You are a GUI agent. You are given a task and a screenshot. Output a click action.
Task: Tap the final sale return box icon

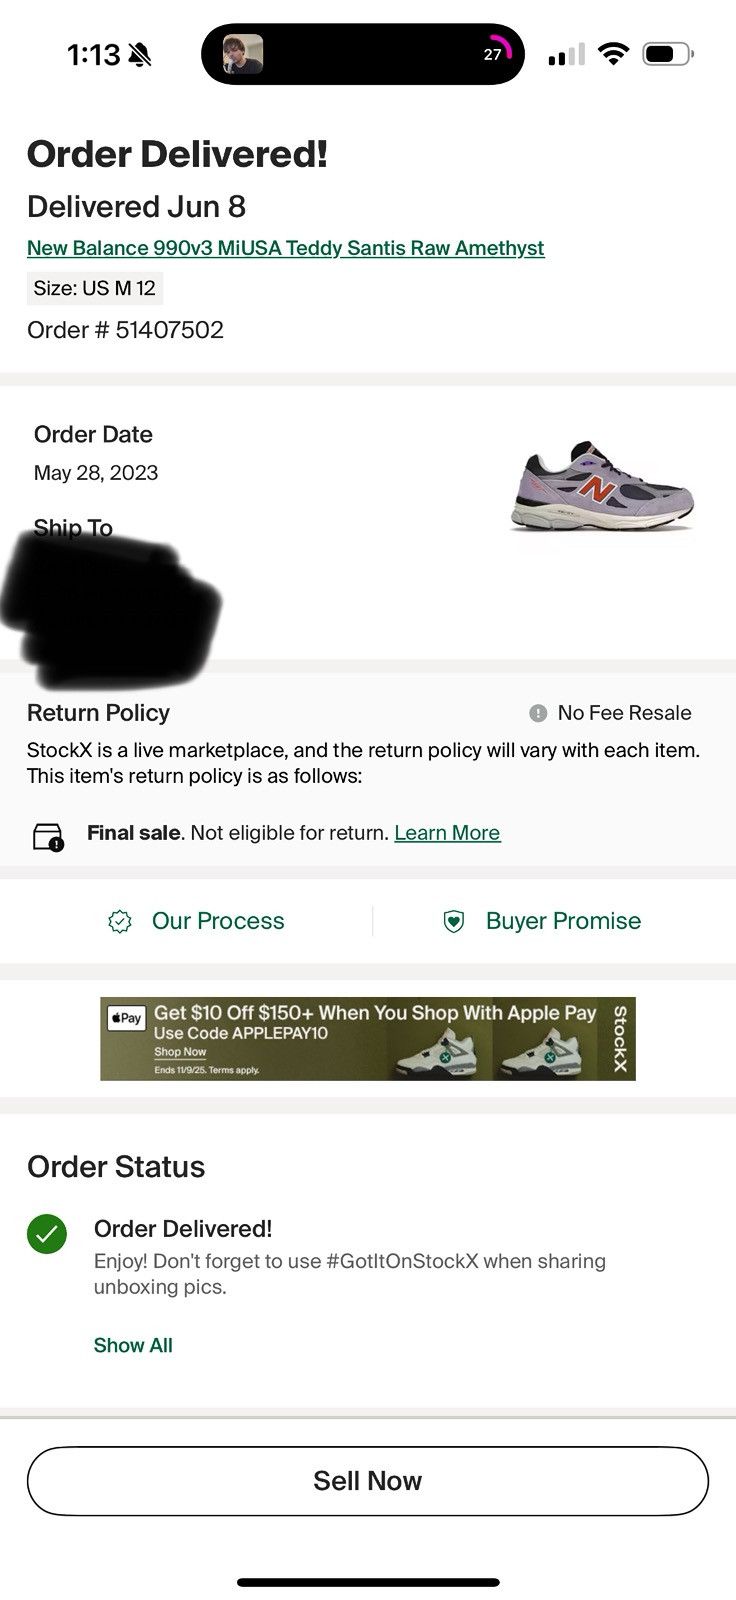click(47, 836)
